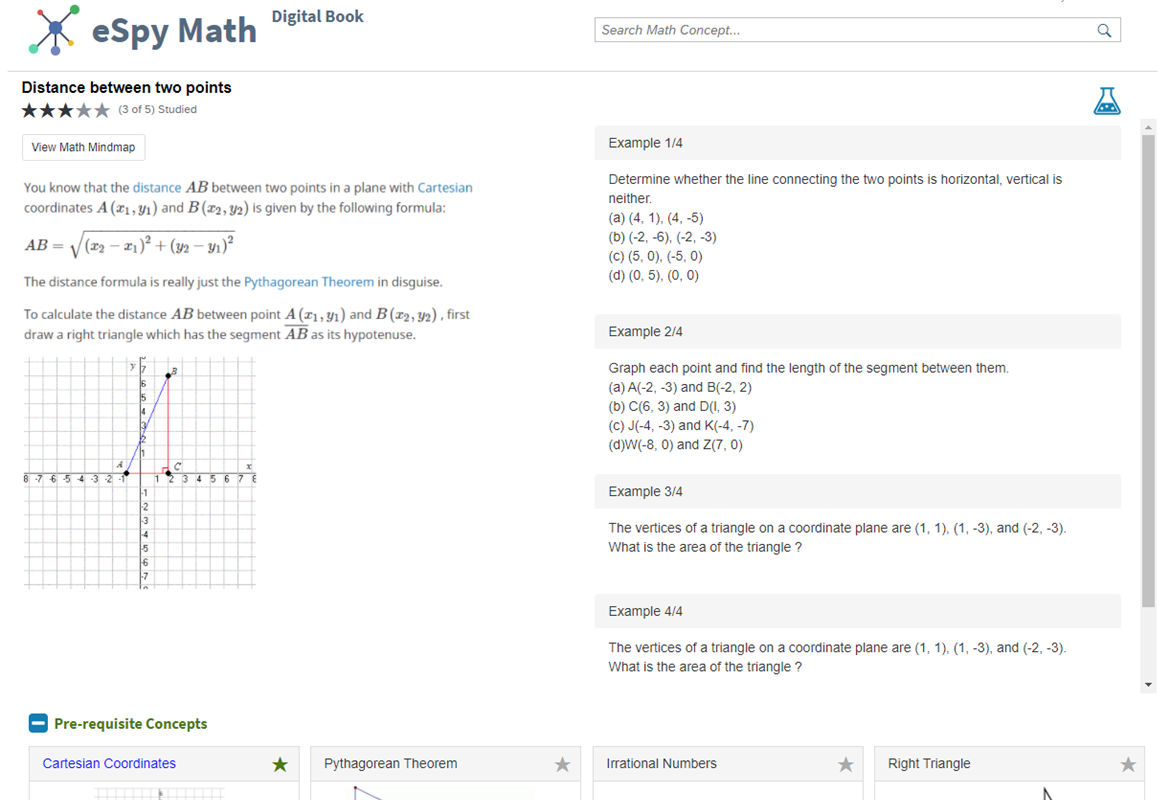1170x800 pixels.
Task: Select the Example 3/4 header
Action: coord(857,491)
